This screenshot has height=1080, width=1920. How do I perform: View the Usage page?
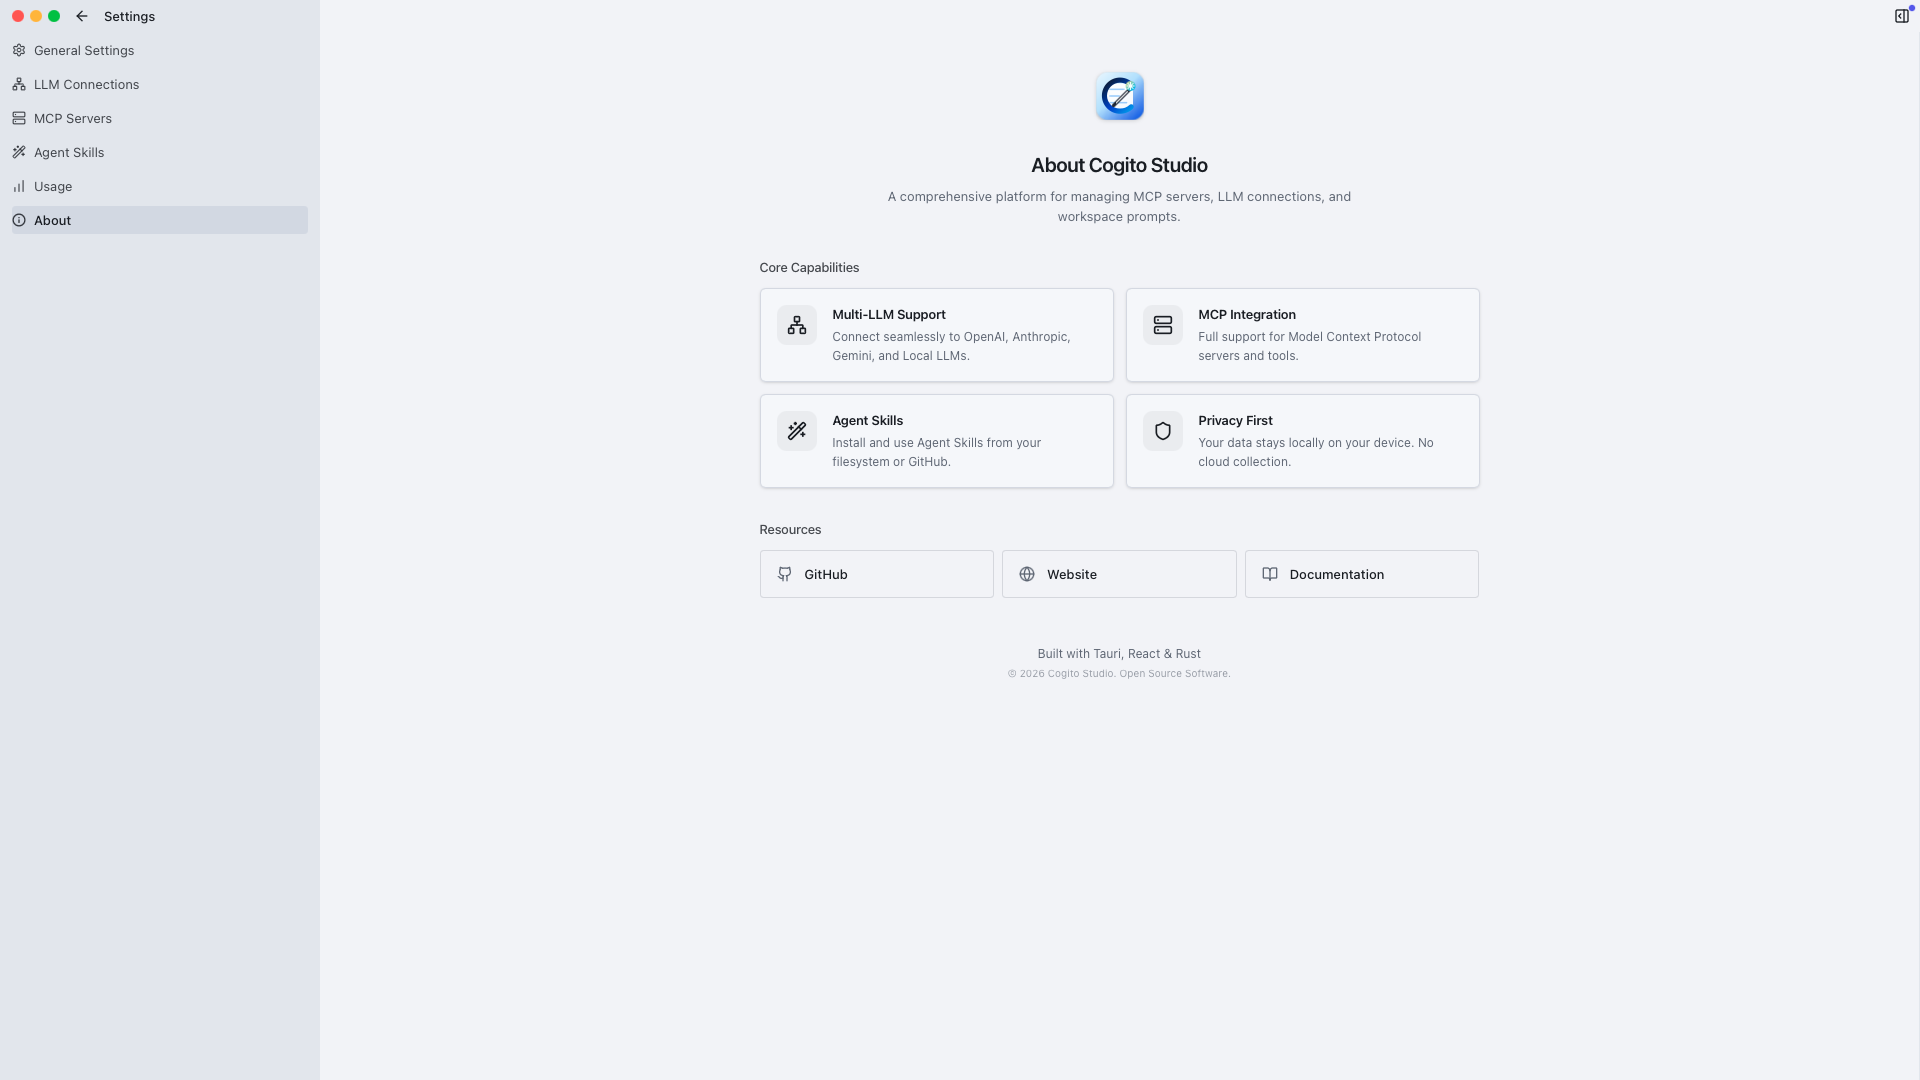tap(160, 186)
